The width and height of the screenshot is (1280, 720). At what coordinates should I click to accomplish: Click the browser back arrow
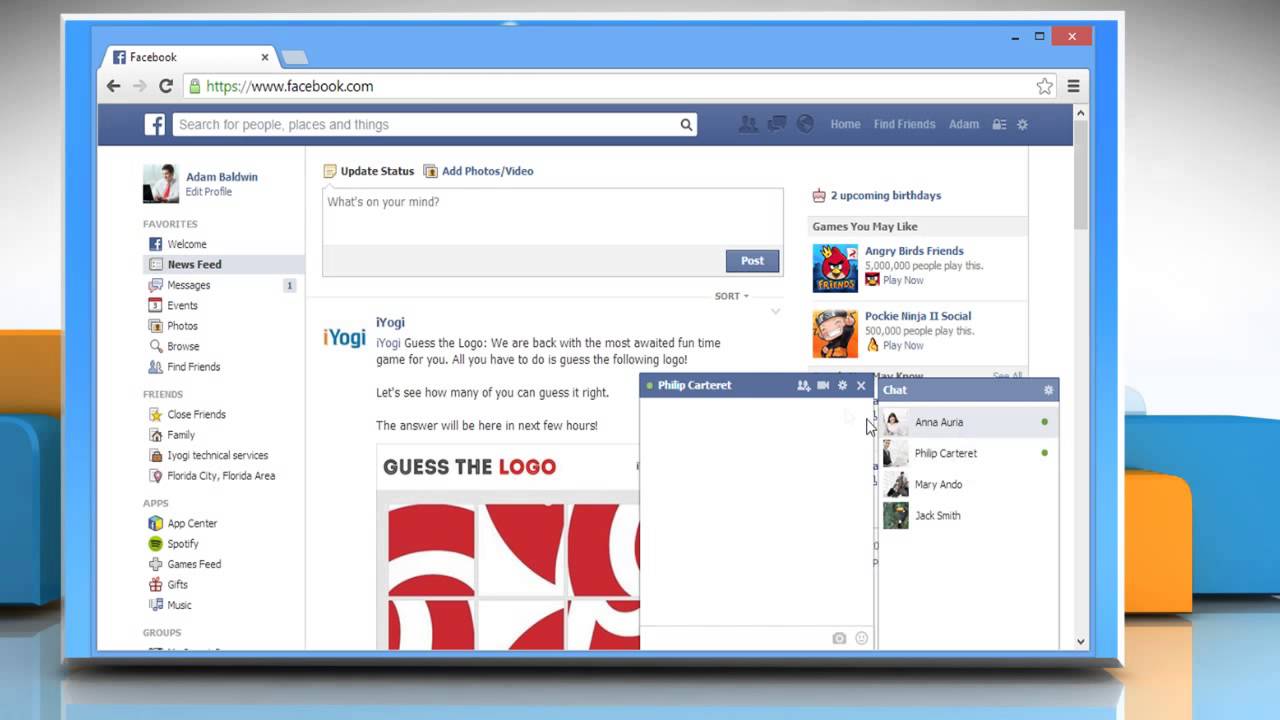tap(114, 86)
